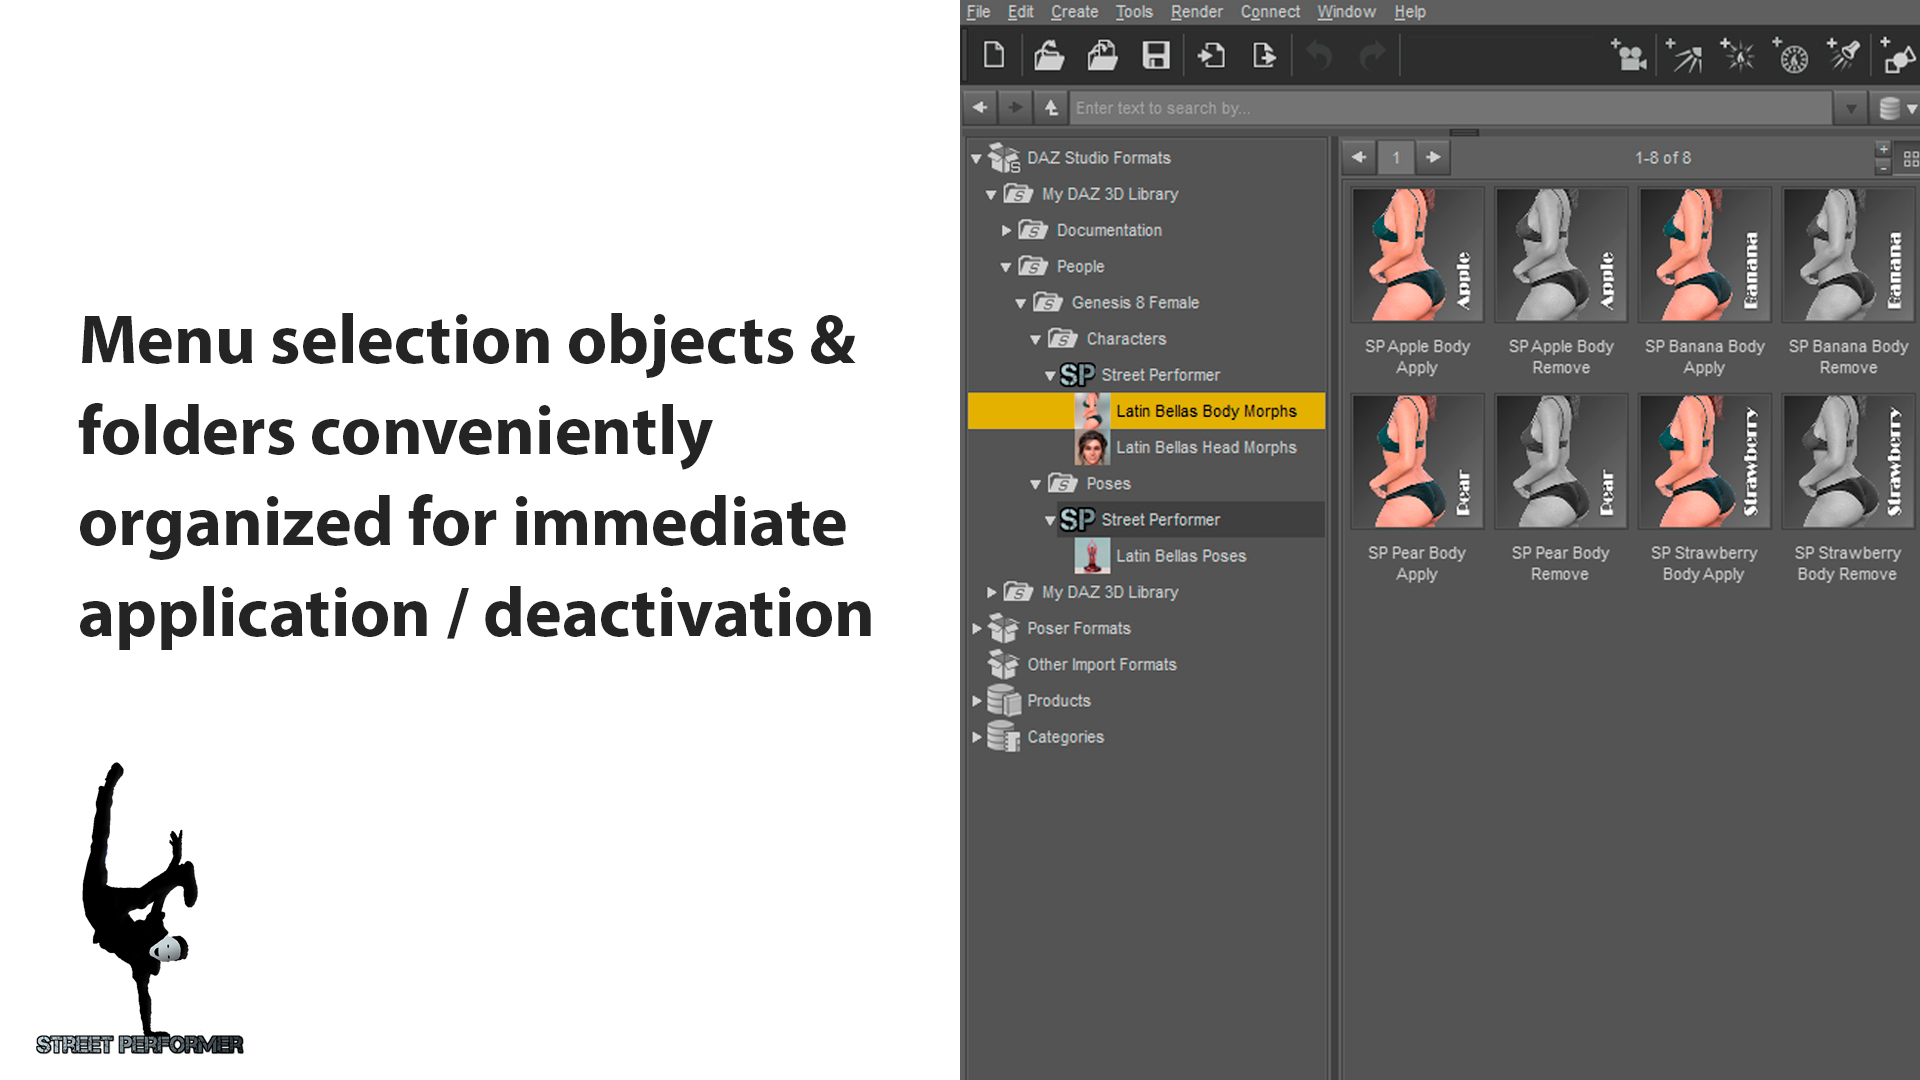Click the New Scene file icon
Screen dimensions: 1920x1080
[993, 55]
